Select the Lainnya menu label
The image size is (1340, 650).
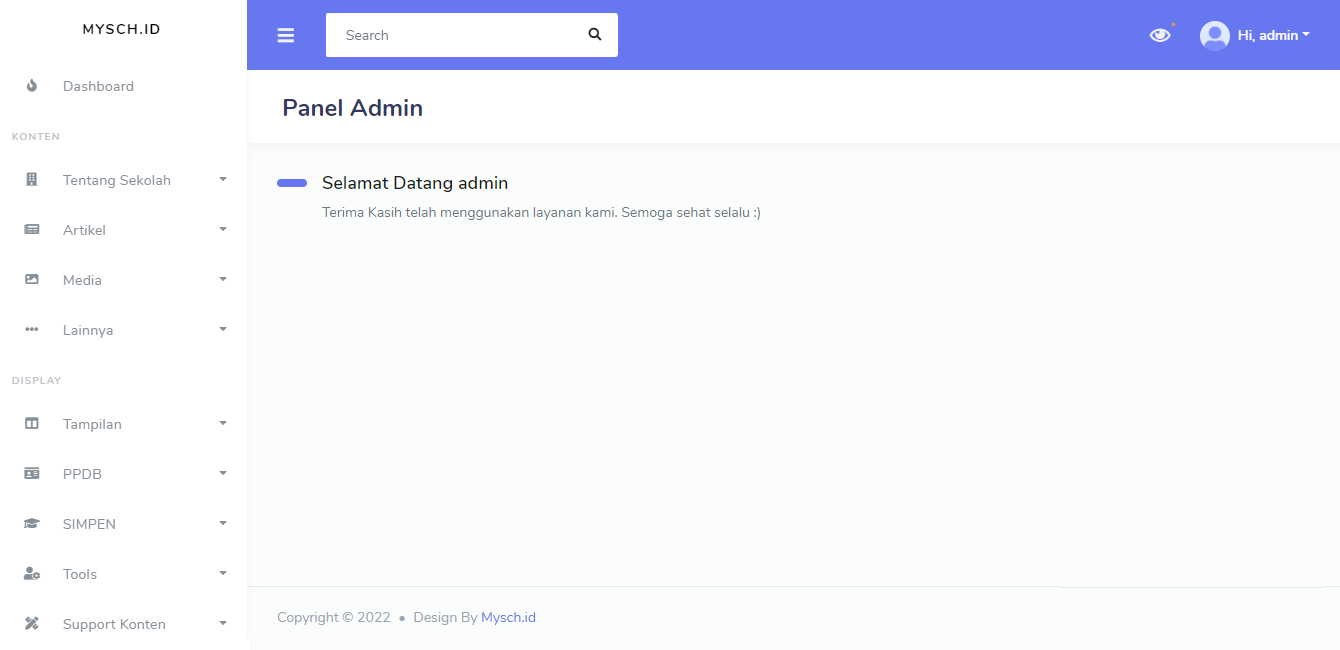pos(88,330)
